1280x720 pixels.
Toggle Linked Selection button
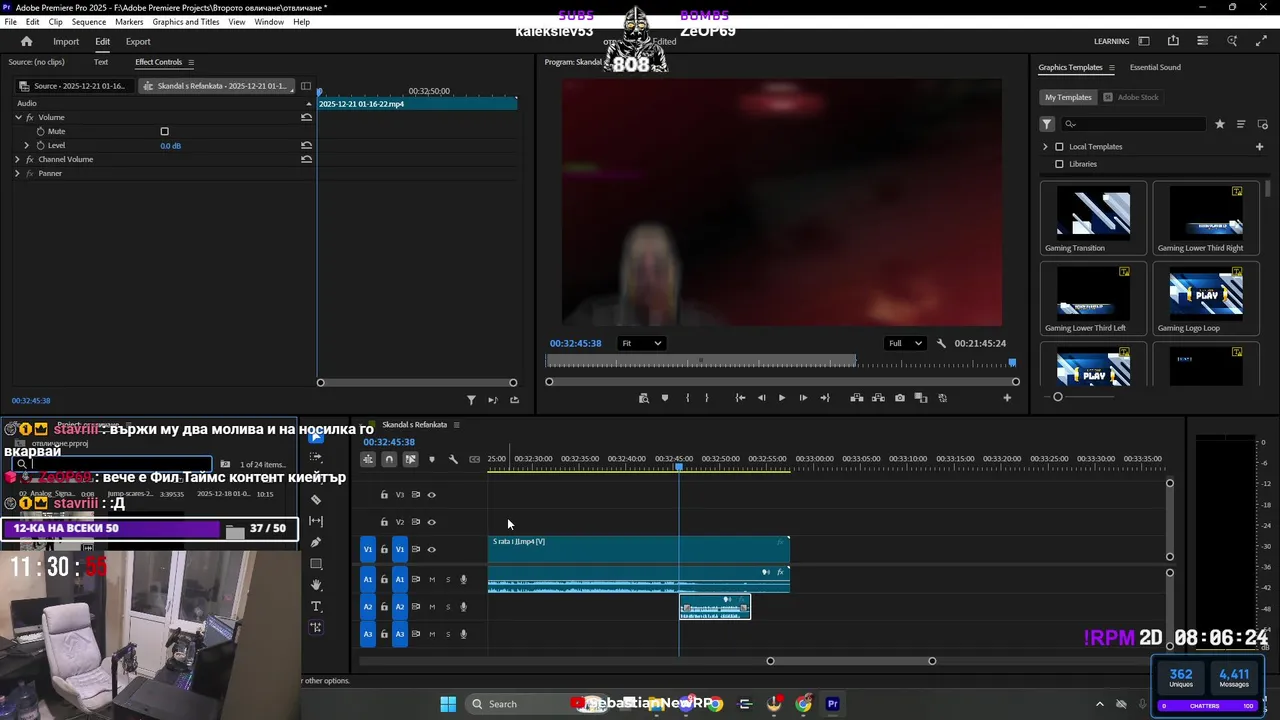point(410,459)
